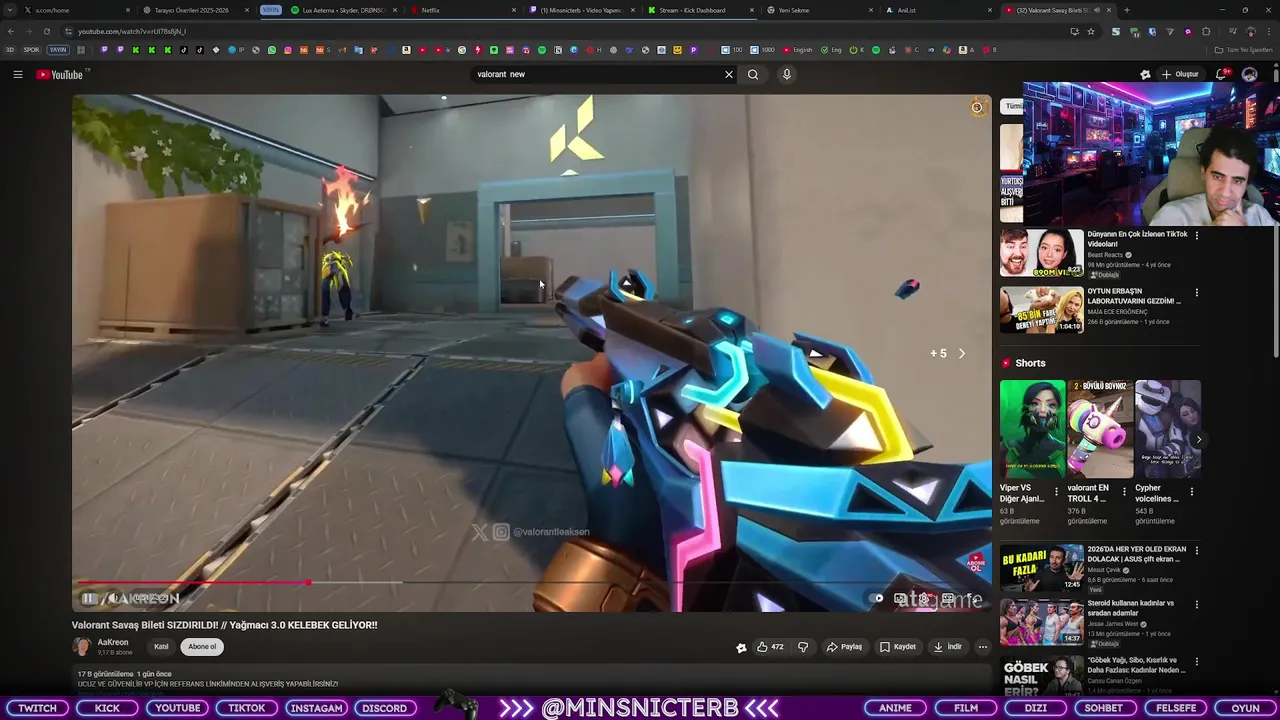Click the Katıl join button
The image size is (1280, 720).
(x=161, y=647)
